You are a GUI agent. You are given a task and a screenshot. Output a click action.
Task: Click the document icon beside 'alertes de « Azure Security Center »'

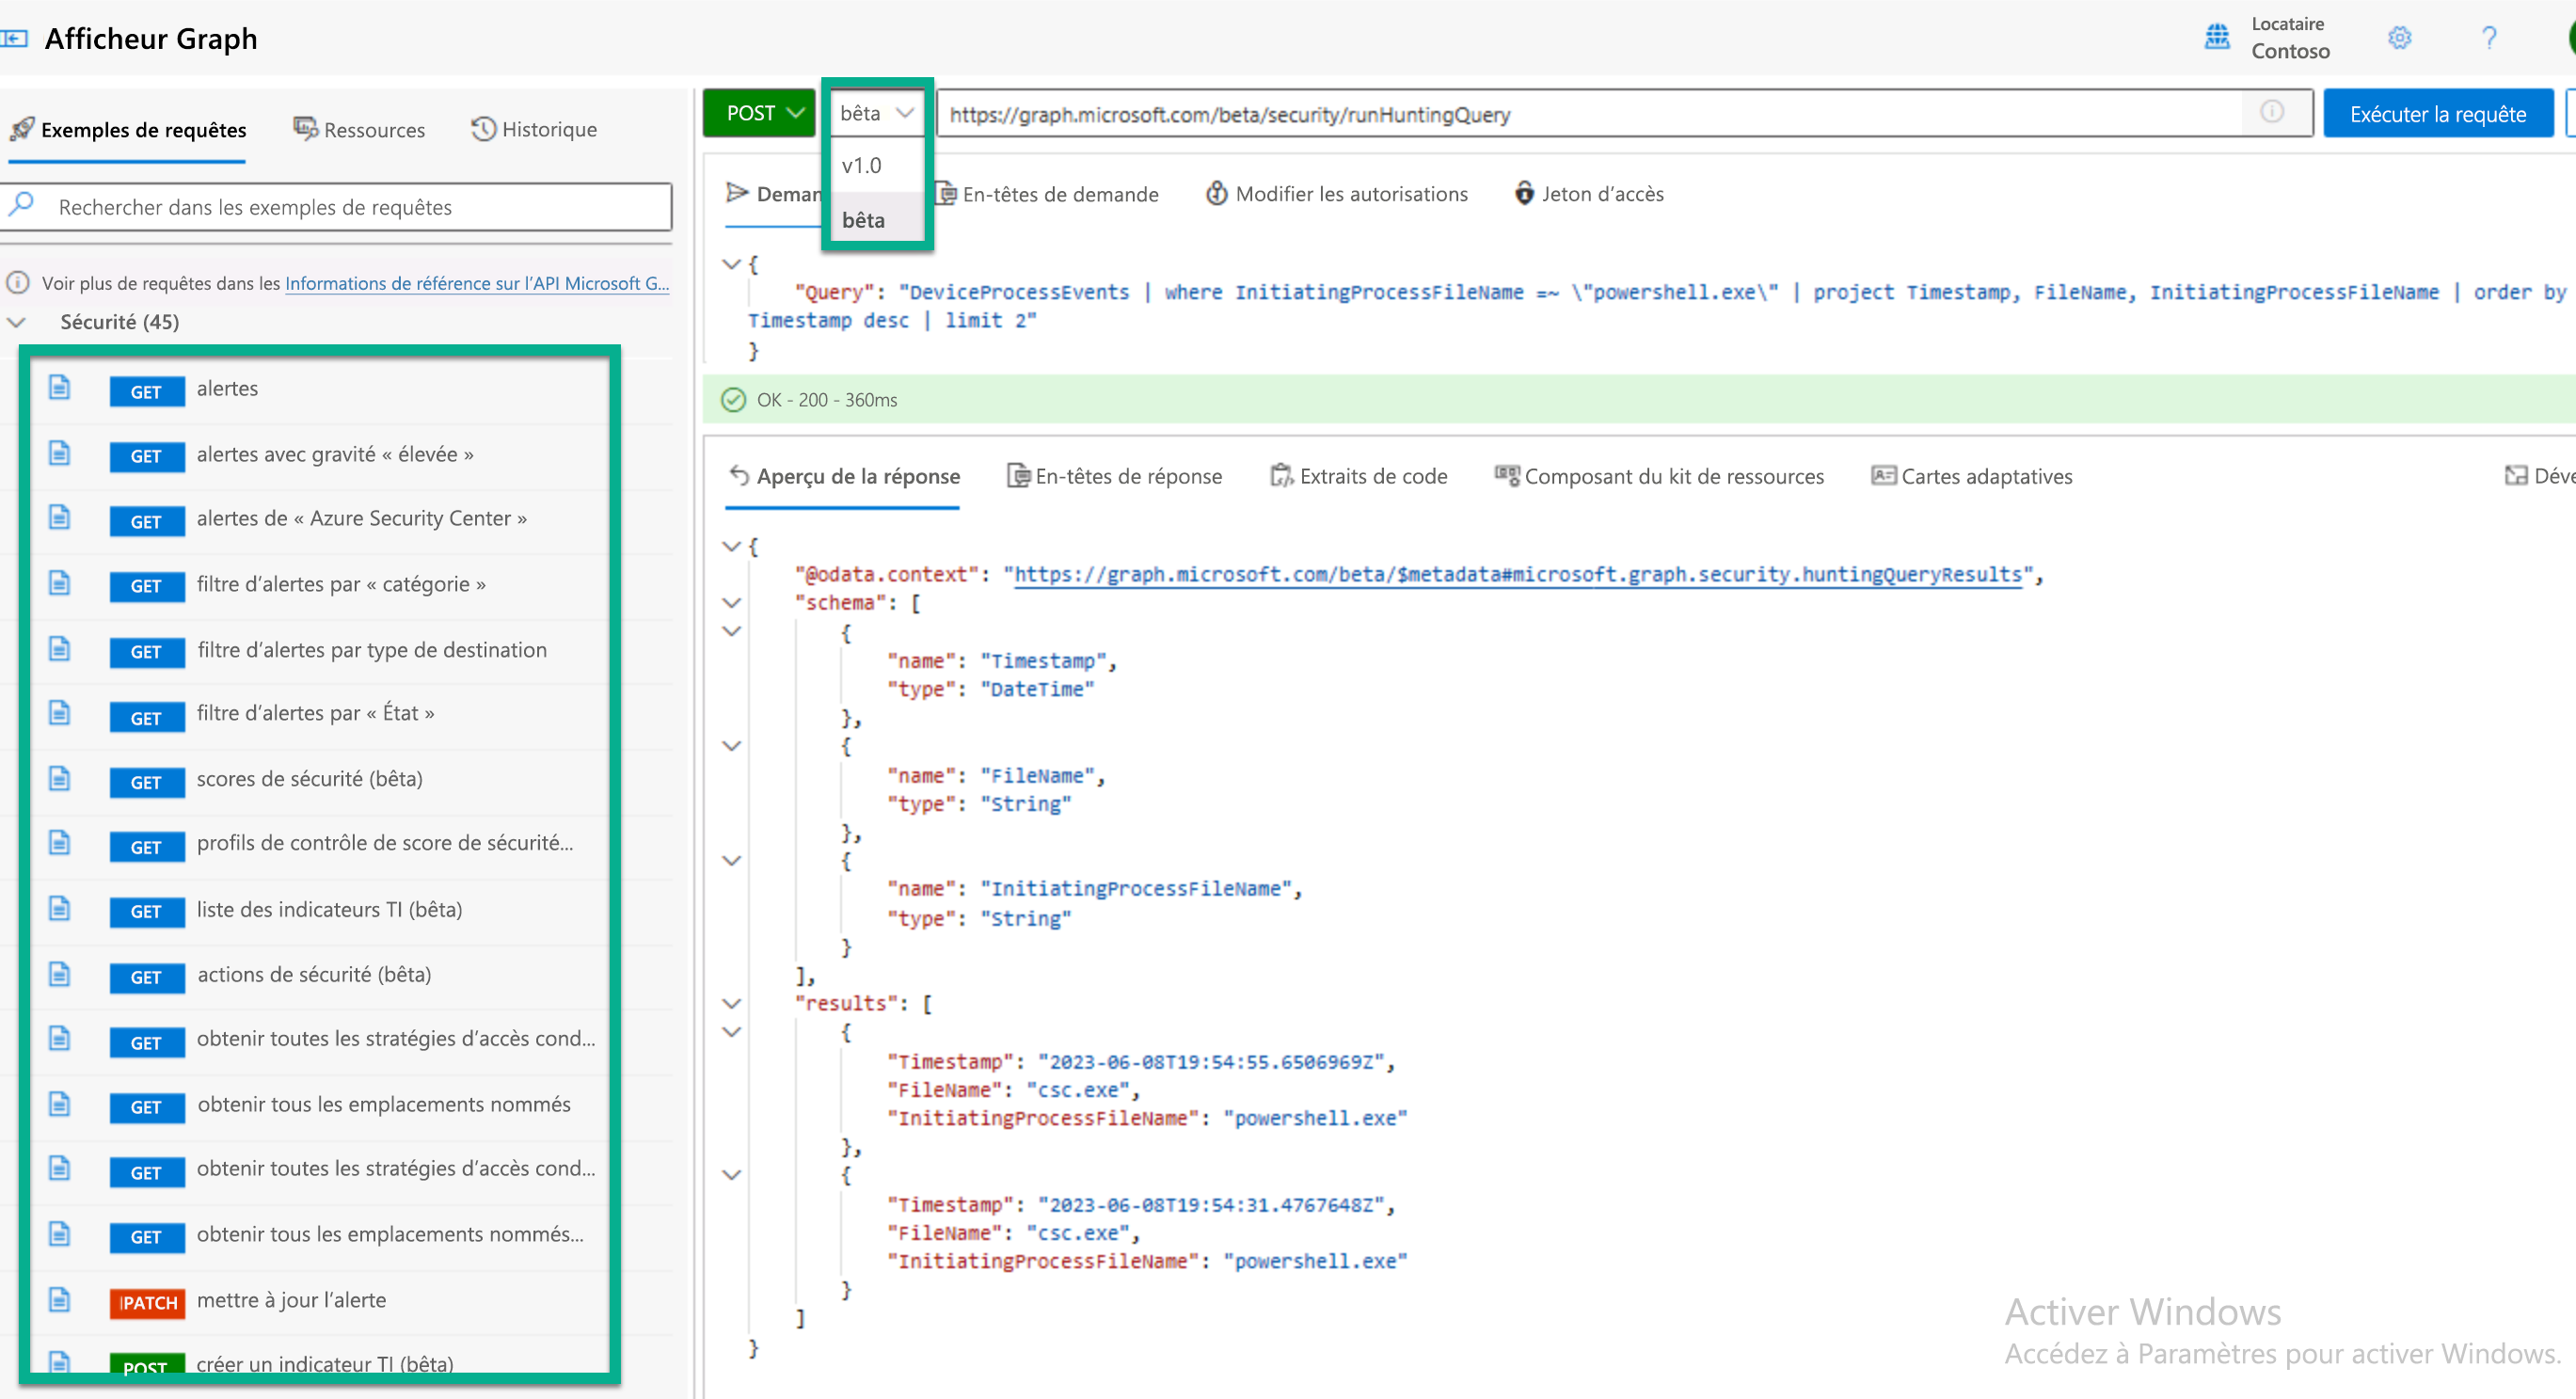point(60,517)
